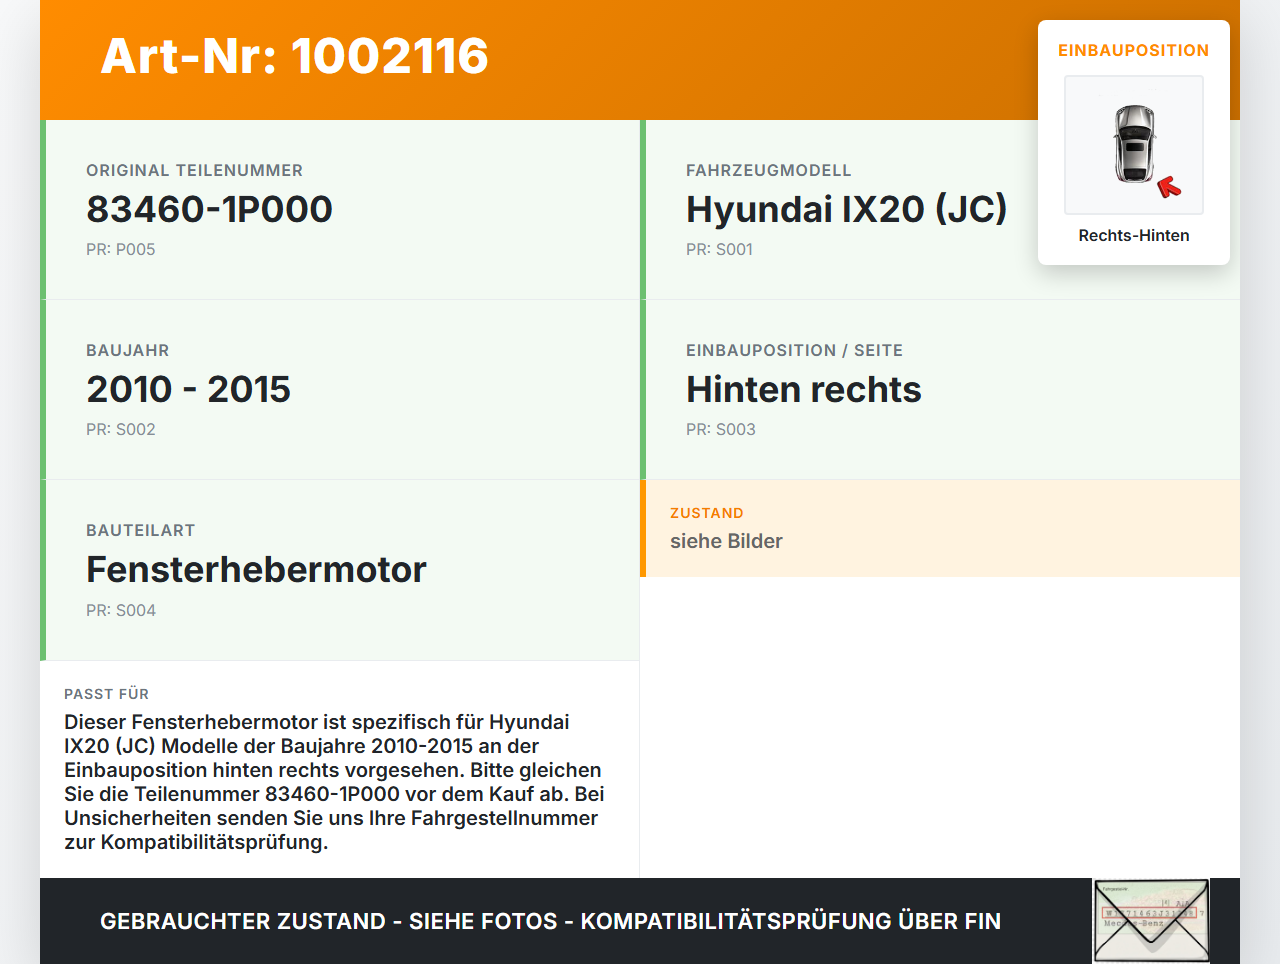Click the Rechts-Hinten caption text
1280x964 pixels.
[x=1133, y=235]
